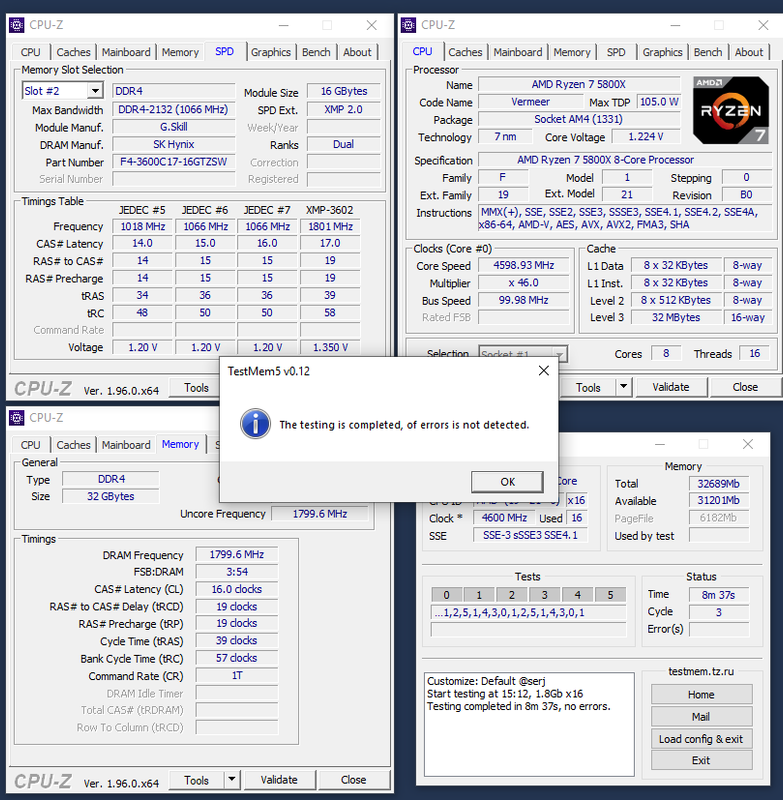Viewport: 783px width, 800px height.
Task: Click the AMD Ryzen 7 5800X name field
Action: point(578,84)
